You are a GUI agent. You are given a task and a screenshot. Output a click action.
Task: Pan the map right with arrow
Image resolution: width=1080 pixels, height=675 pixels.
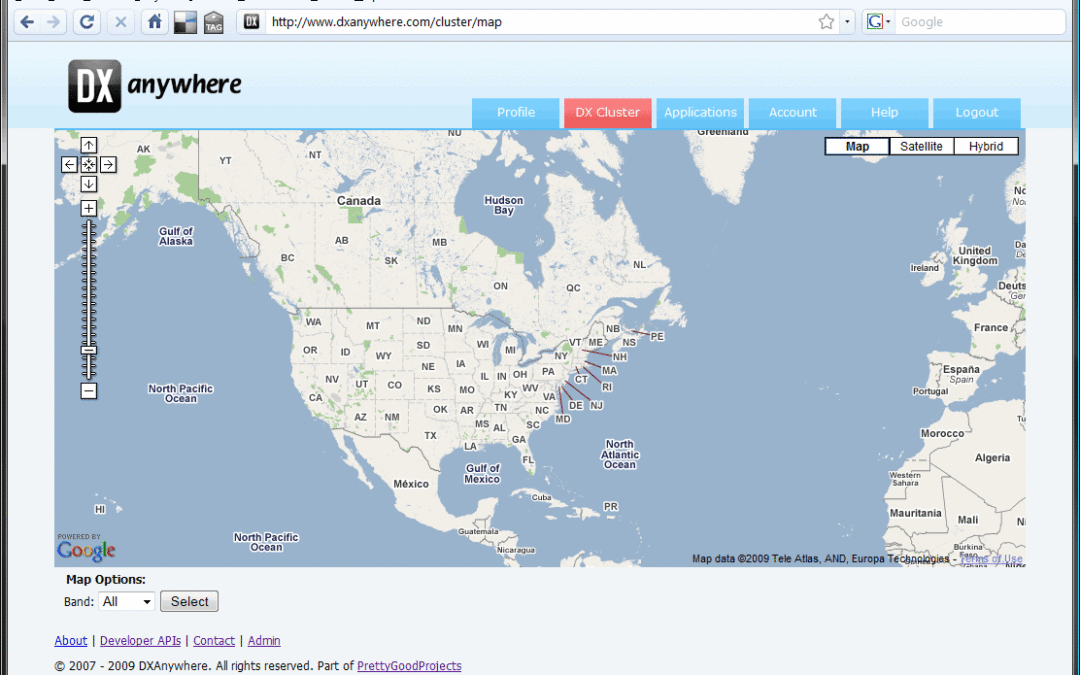coord(108,165)
